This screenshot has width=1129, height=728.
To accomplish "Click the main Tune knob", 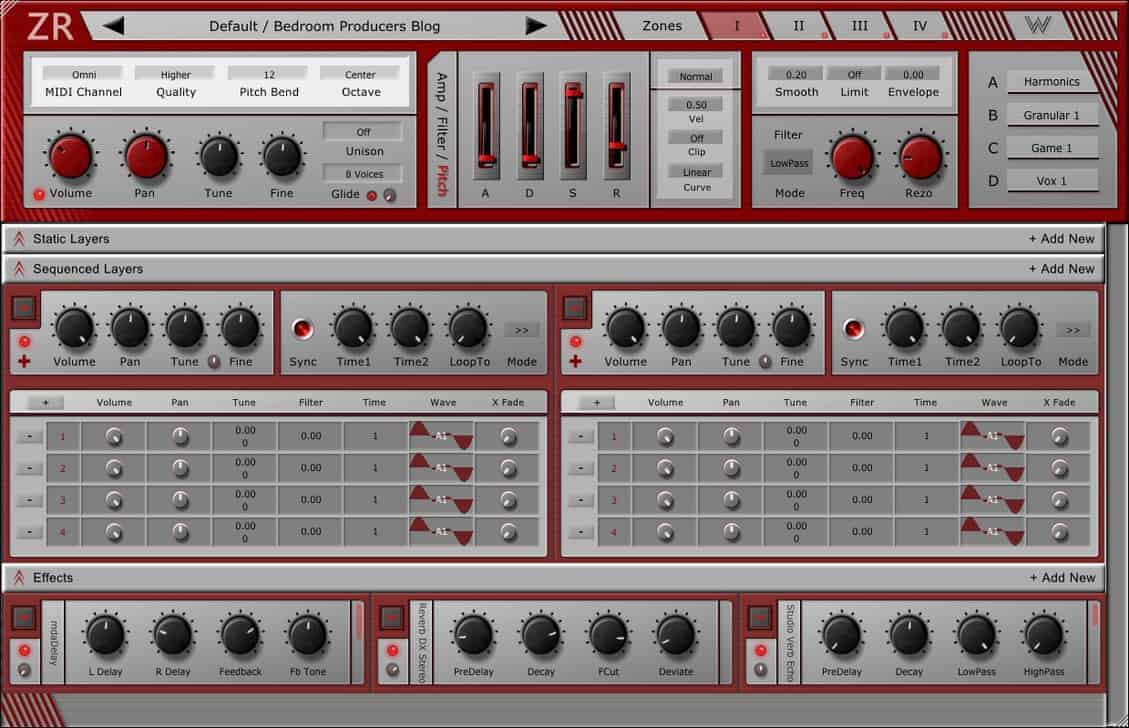I will (x=219, y=156).
